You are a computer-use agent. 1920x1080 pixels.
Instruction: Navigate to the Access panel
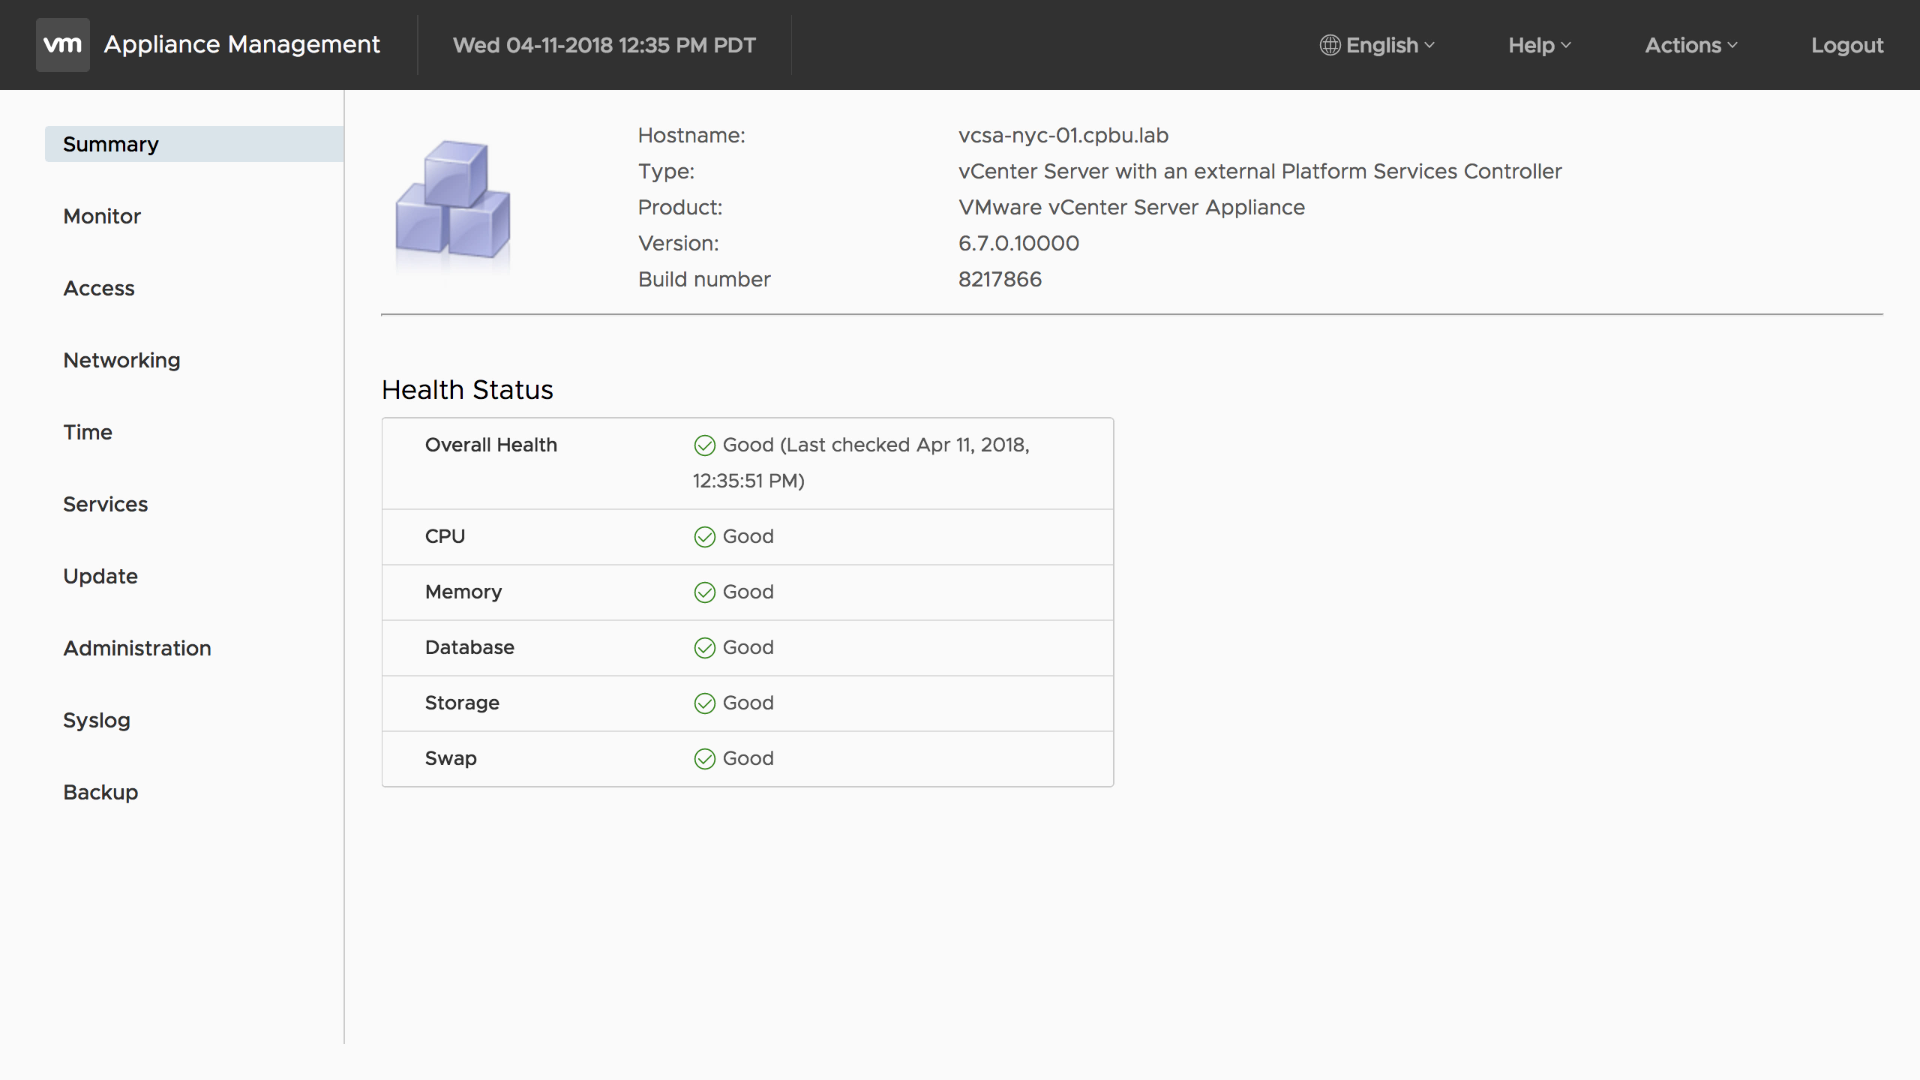coord(98,287)
